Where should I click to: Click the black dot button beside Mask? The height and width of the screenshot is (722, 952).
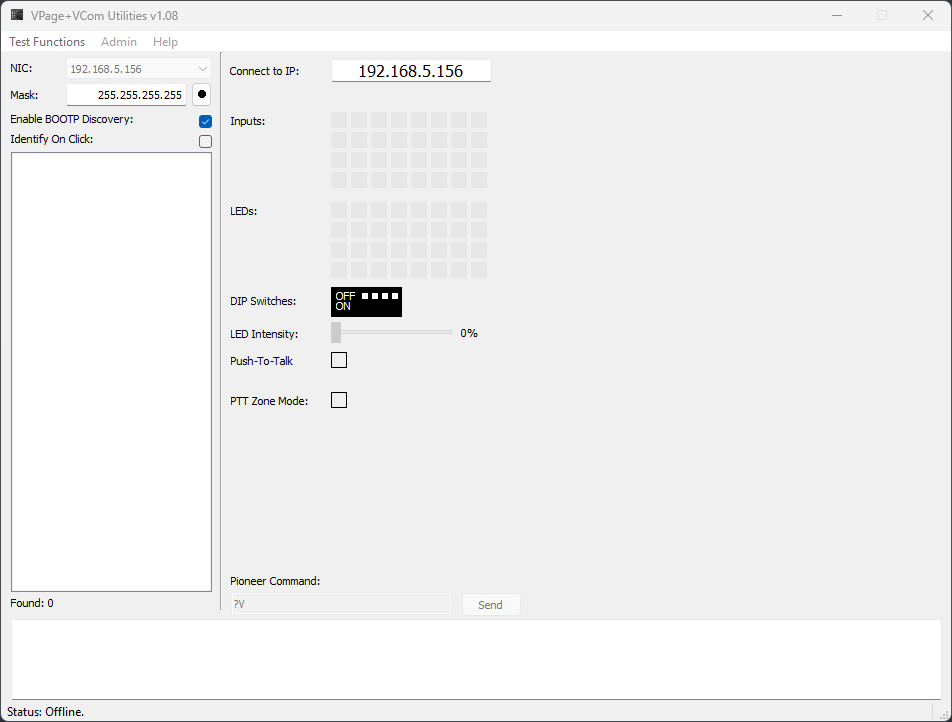pos(202,95)
